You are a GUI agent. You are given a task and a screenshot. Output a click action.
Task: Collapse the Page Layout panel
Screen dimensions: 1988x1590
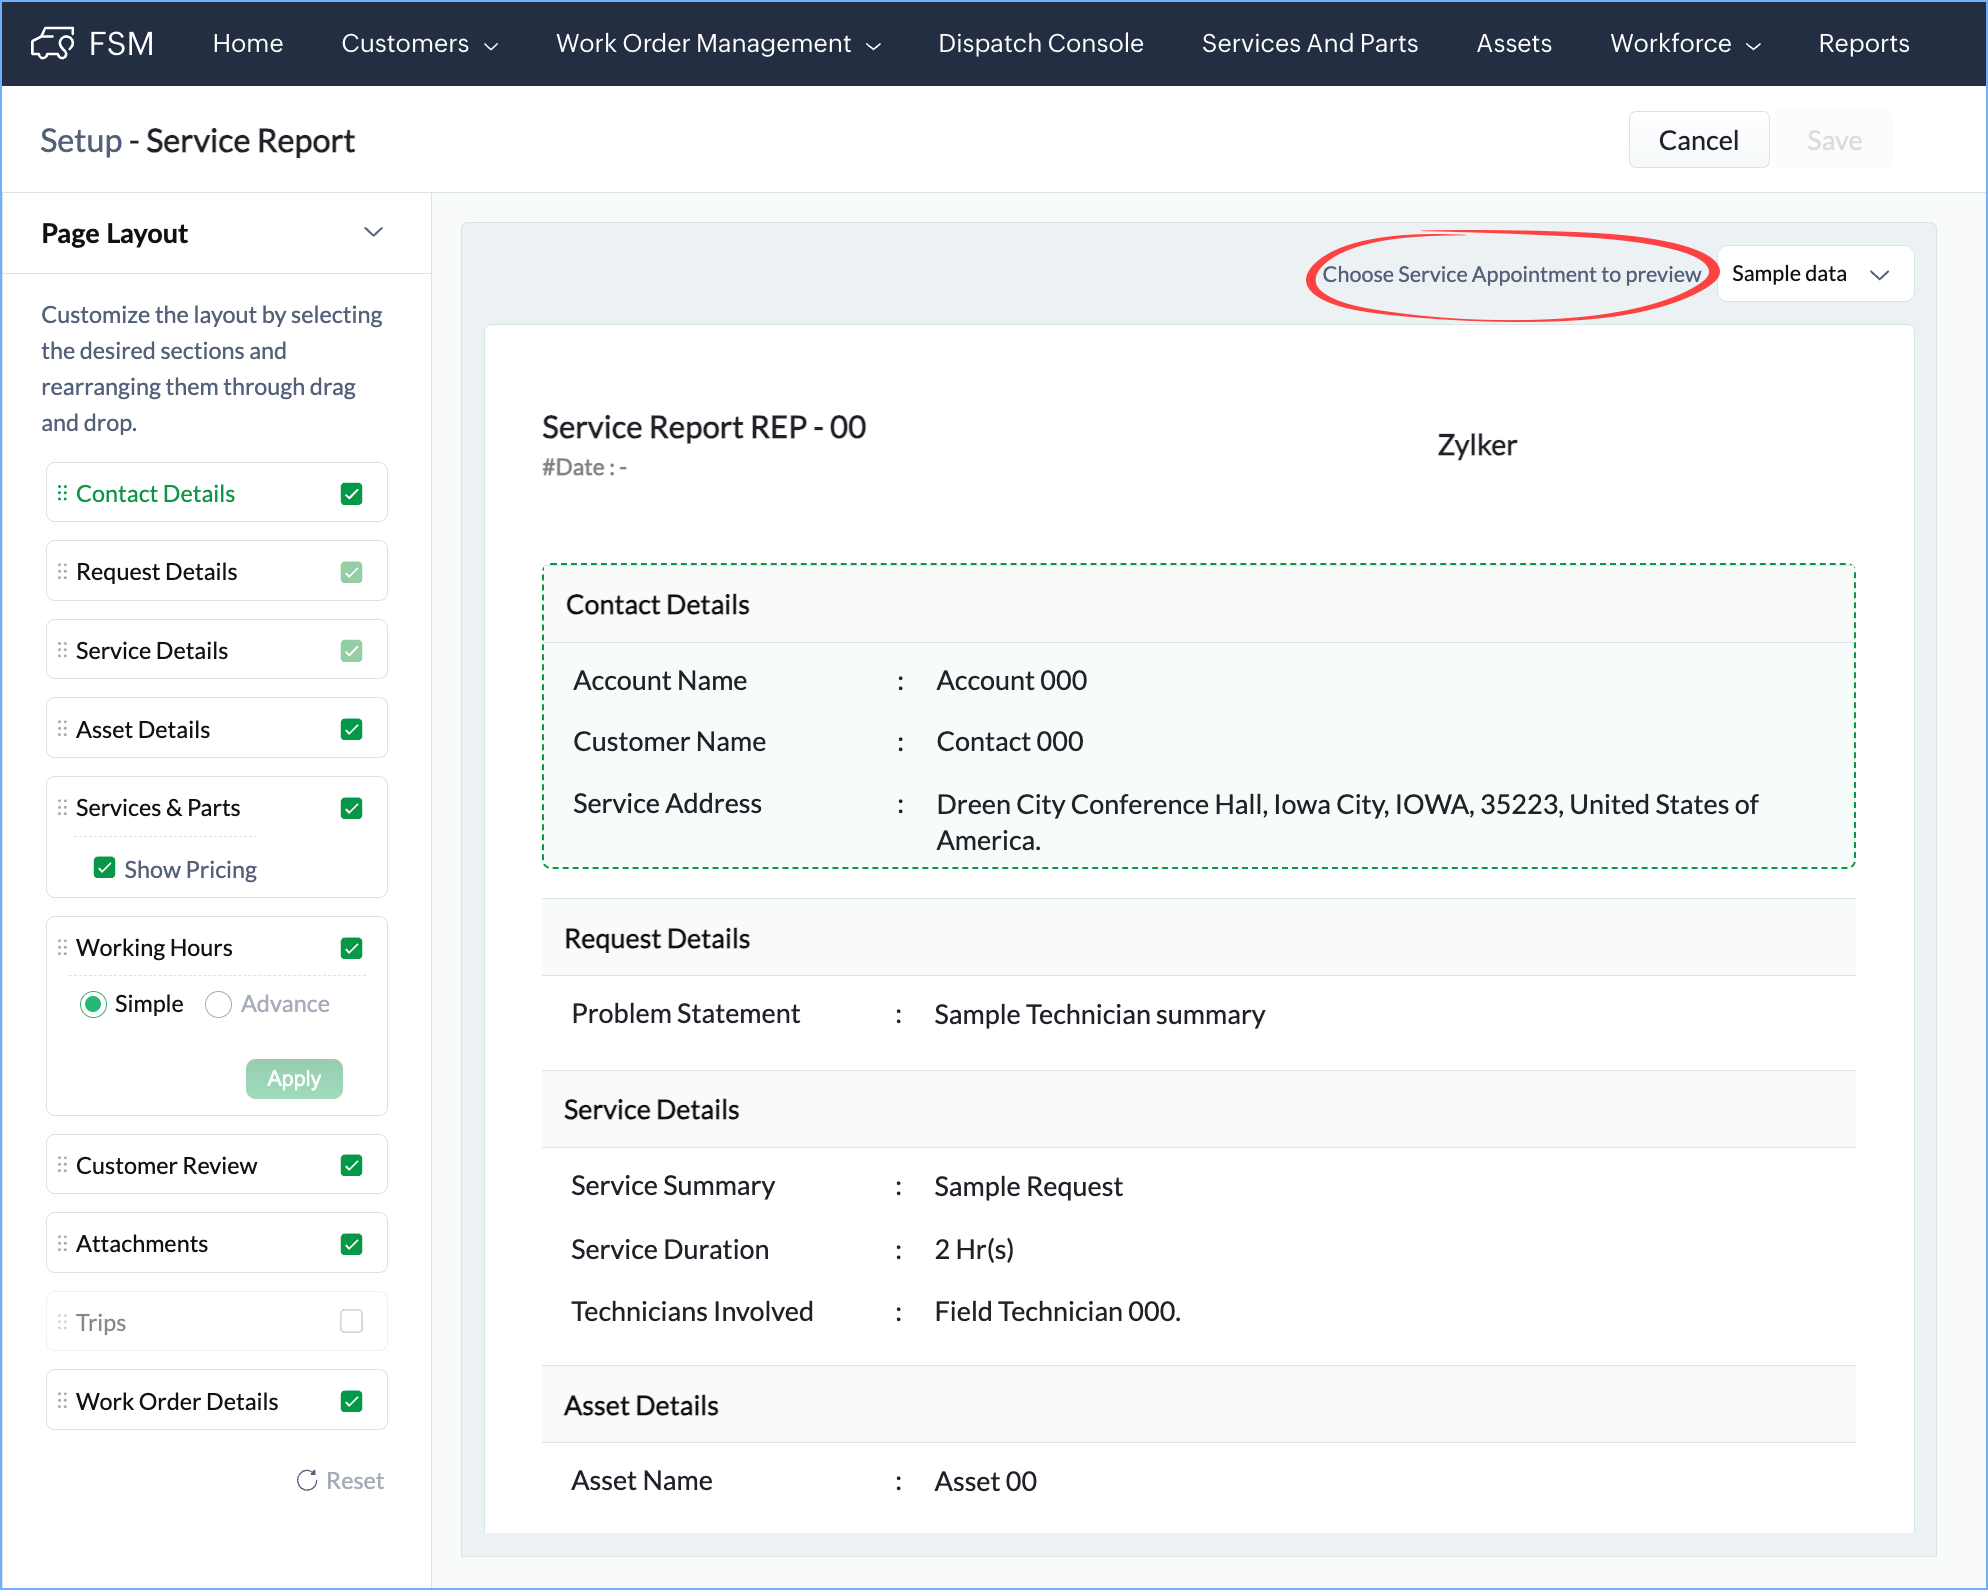[373, 232]
